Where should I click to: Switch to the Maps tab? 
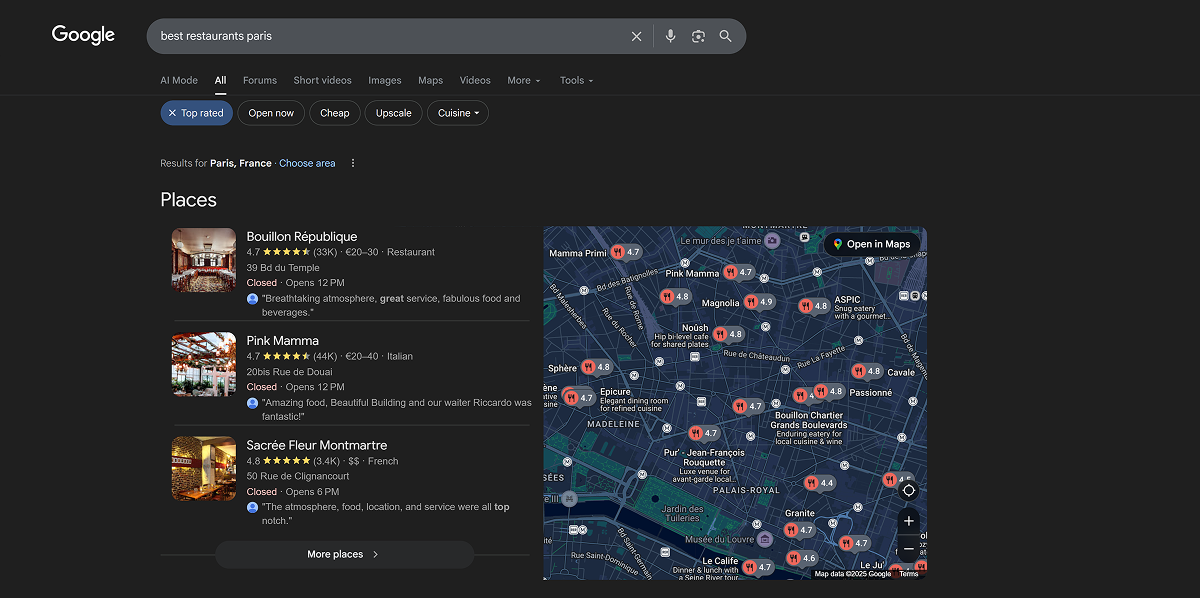430,80
